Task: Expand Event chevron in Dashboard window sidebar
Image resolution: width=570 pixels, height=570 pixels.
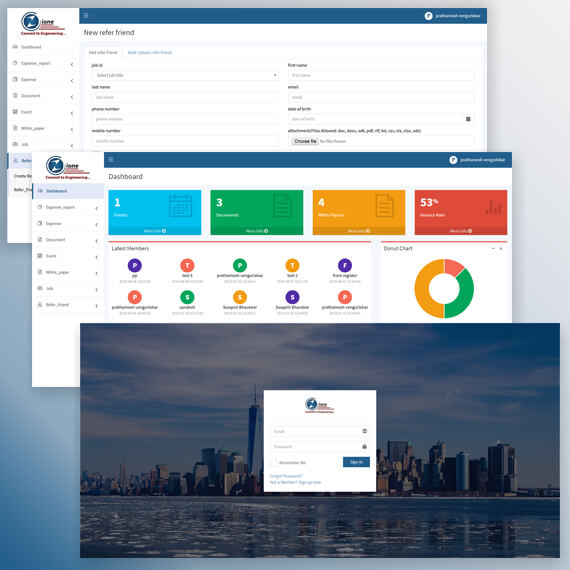Action: tap(97, 257)
